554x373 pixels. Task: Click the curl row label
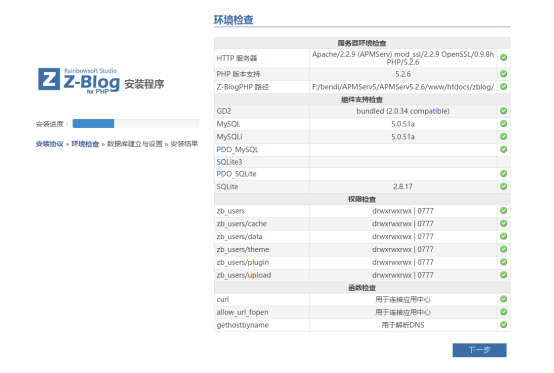pyautogui.click(x=223, y=300)
